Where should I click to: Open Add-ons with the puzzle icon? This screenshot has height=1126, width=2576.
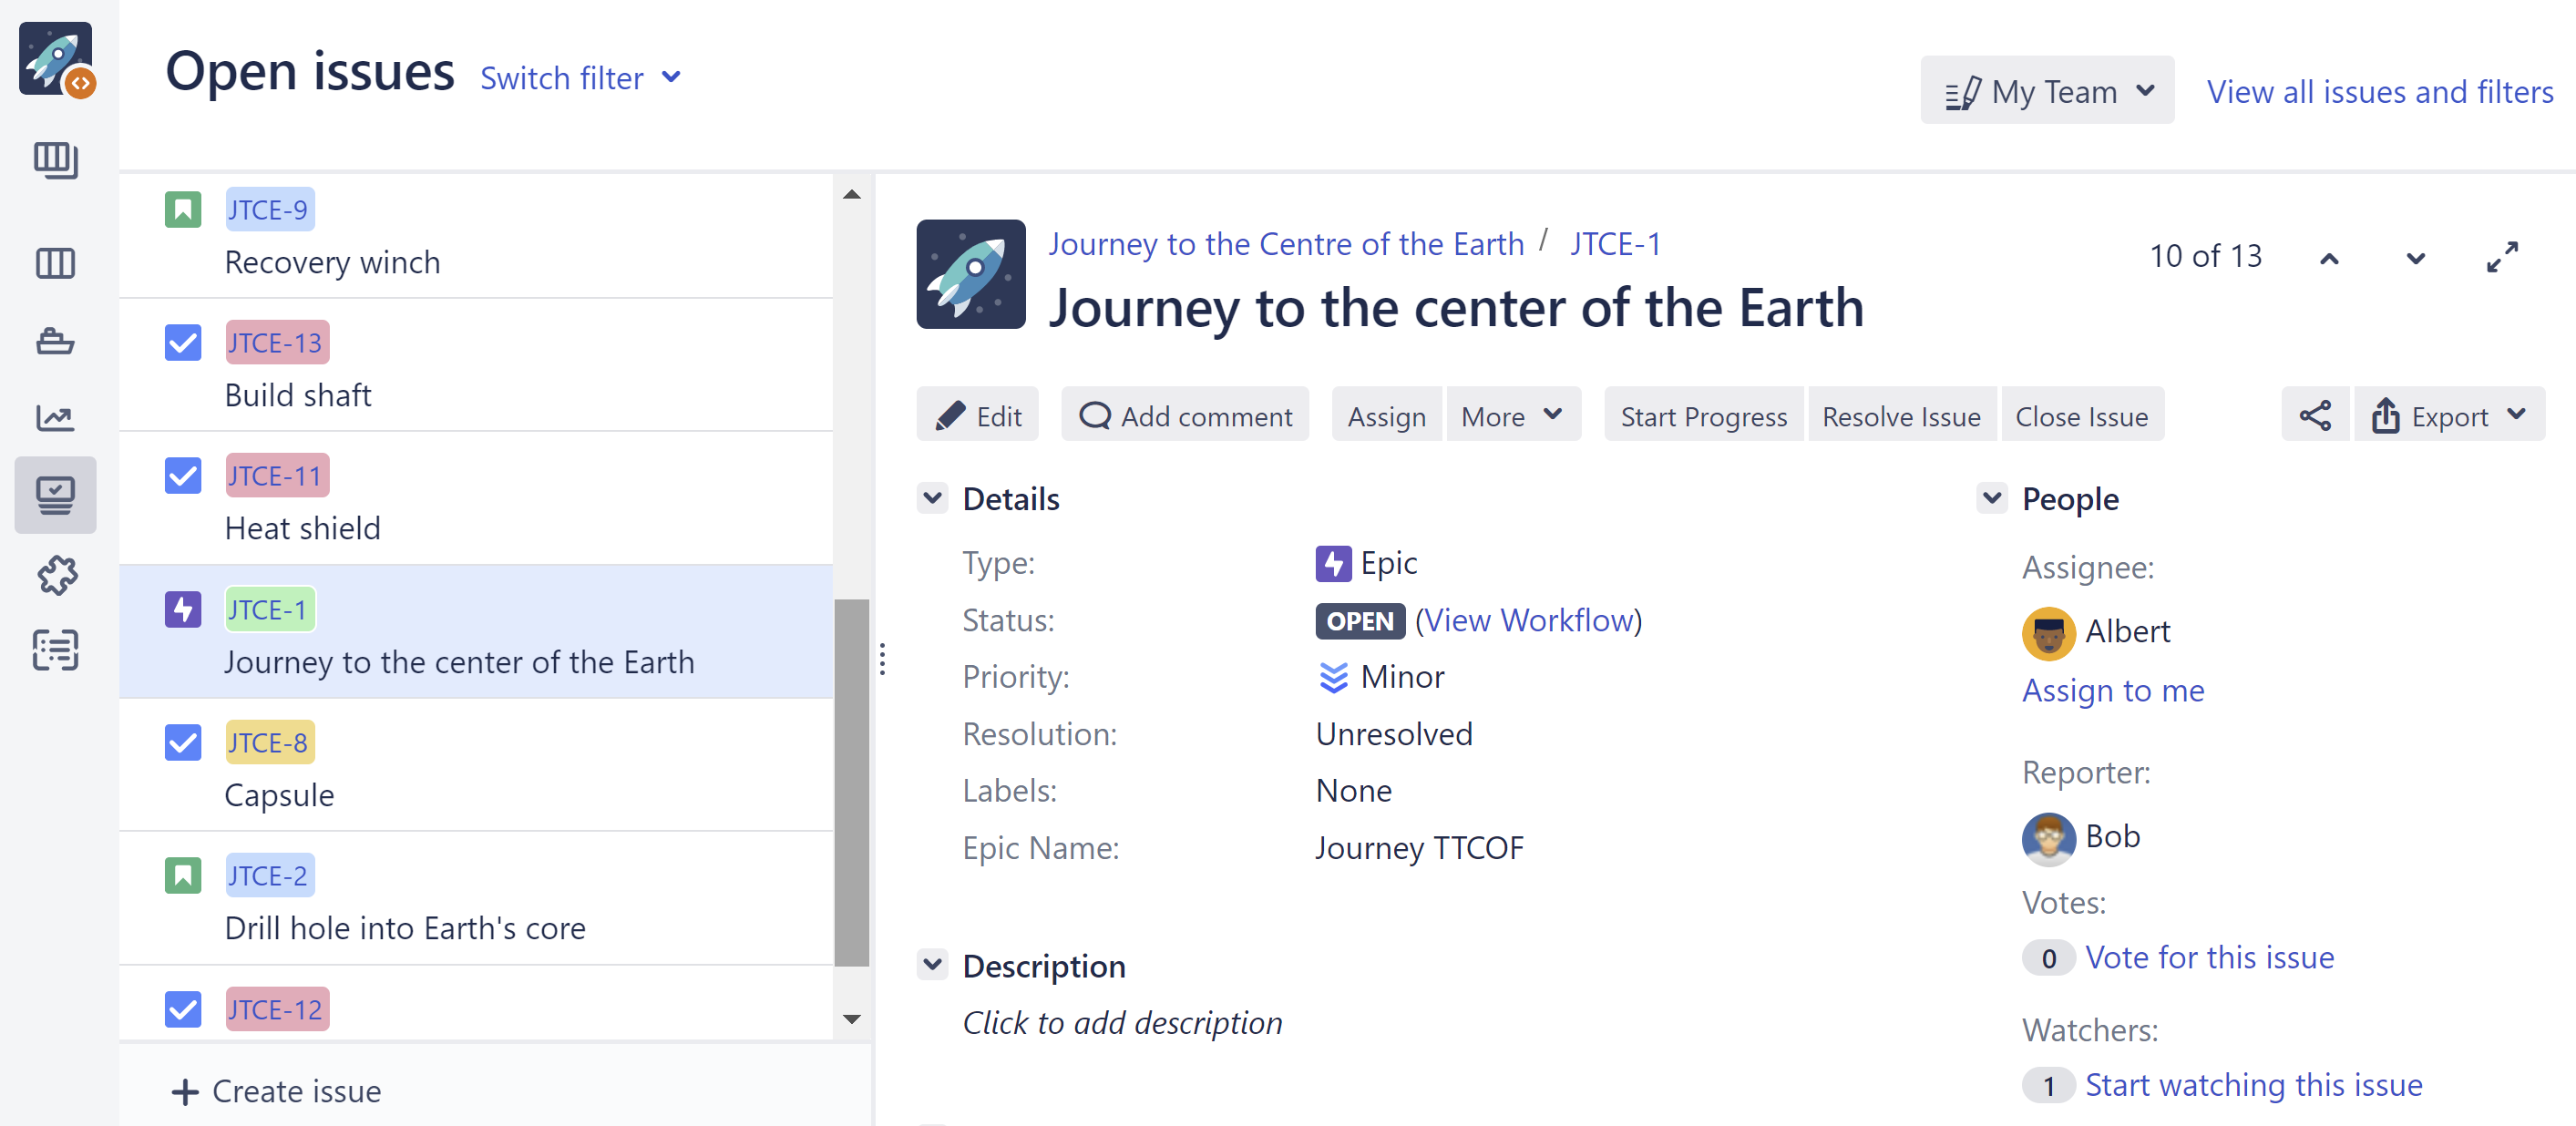point(55,576)
